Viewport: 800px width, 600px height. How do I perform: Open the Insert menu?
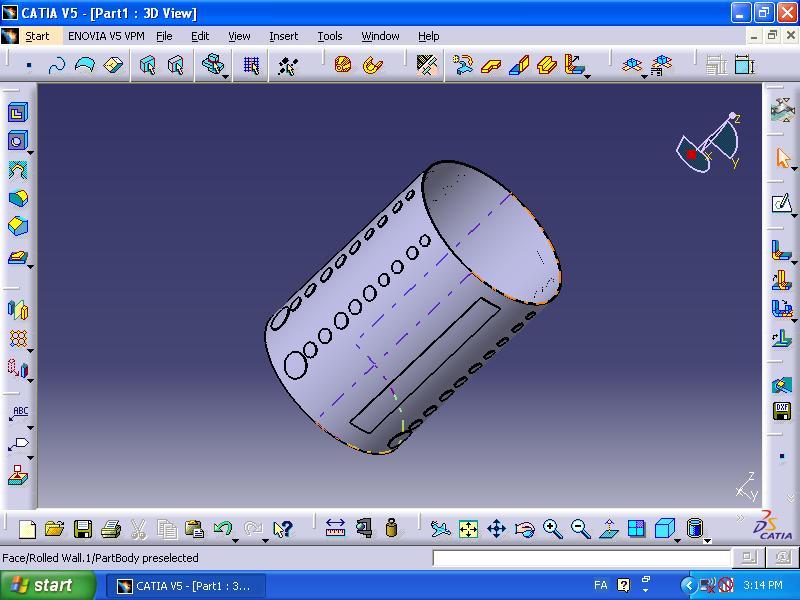(283, 36)
